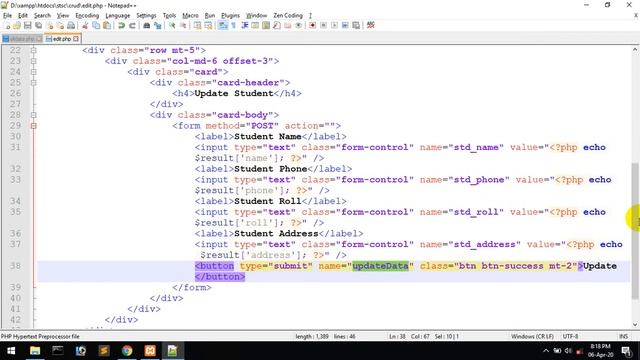Click Windows (CR LF) in status bar

click(532, 336)
